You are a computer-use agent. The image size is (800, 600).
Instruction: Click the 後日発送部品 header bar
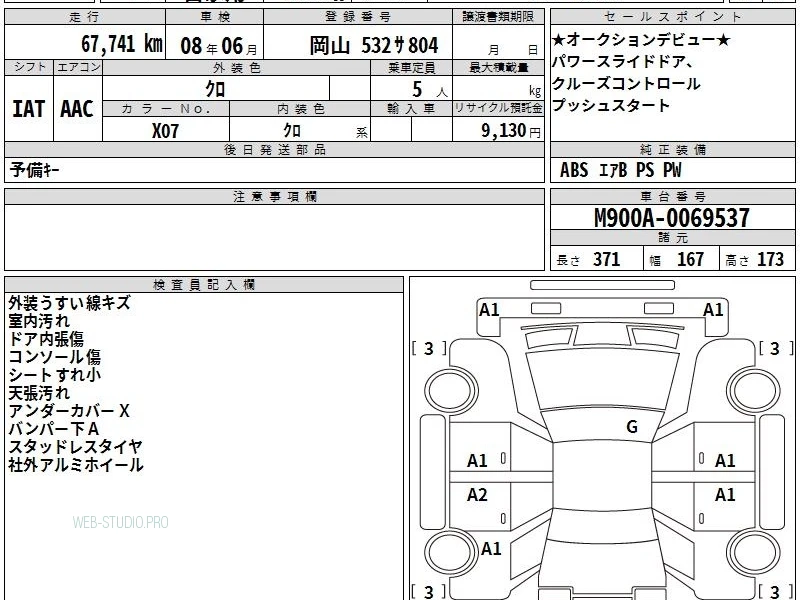click(x=274, y=149)
